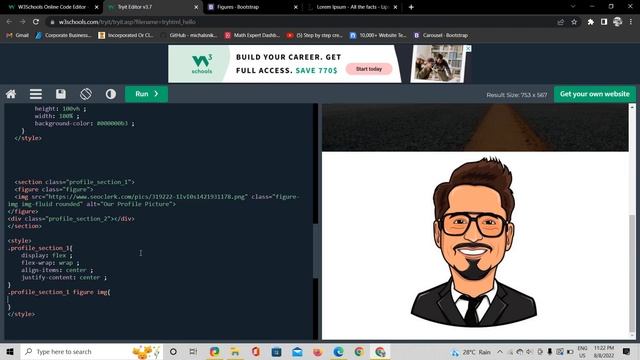The width and height of the screenshot is (640, 360).
Task: Open the Gmail bookmark
Action: click(18, 36)
